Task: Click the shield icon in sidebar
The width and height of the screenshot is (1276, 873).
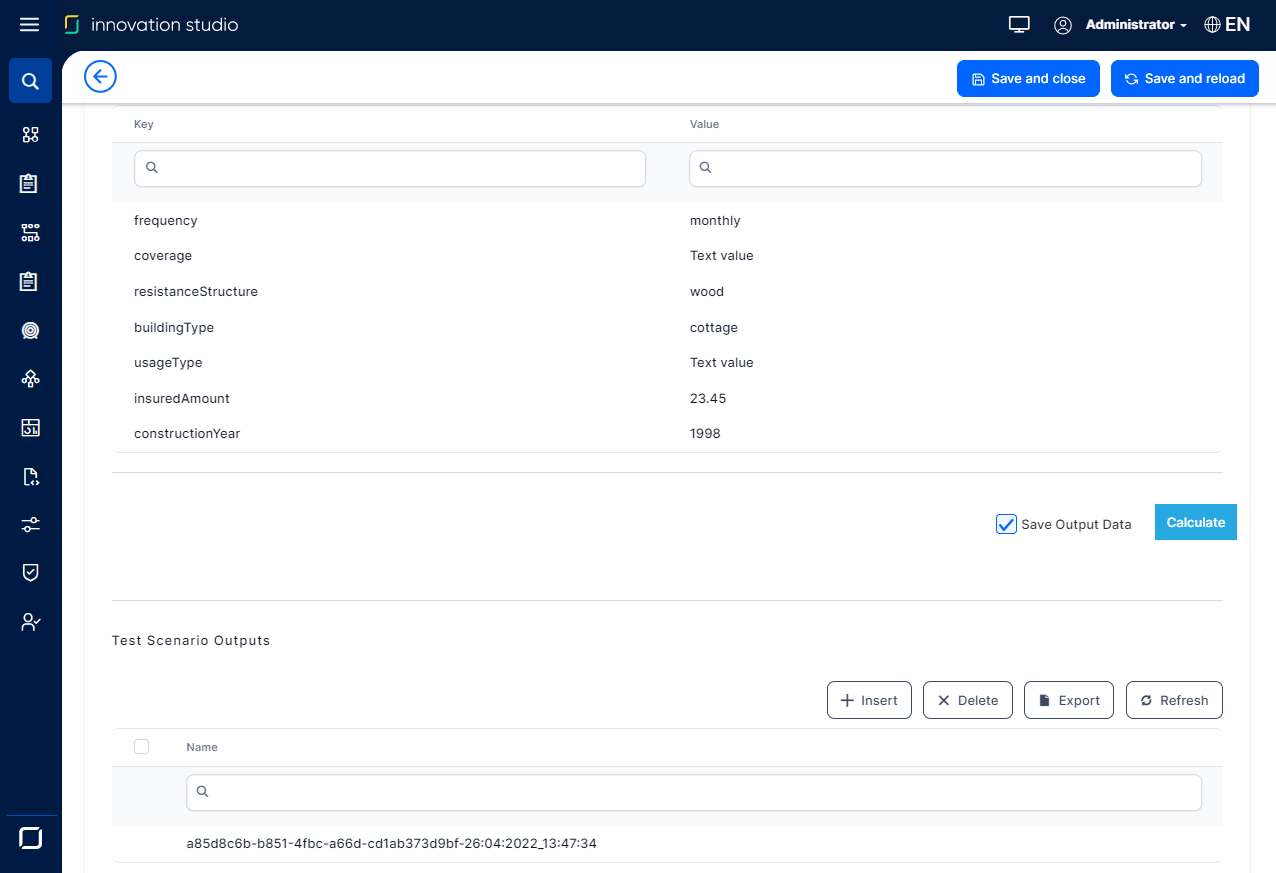Action: (30, 572)
